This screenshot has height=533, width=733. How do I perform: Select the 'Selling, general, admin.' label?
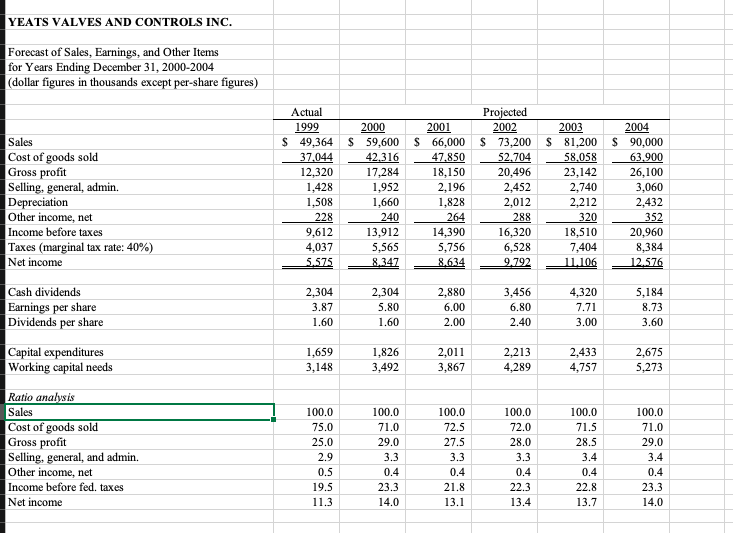(x=64, y=187)
